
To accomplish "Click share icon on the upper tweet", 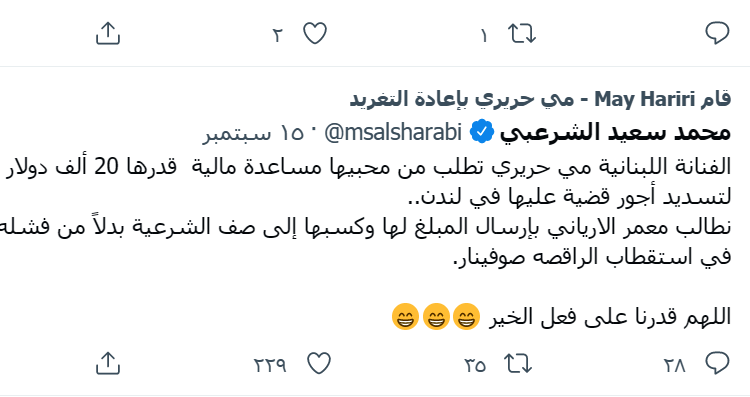I will tap(108, 33).
